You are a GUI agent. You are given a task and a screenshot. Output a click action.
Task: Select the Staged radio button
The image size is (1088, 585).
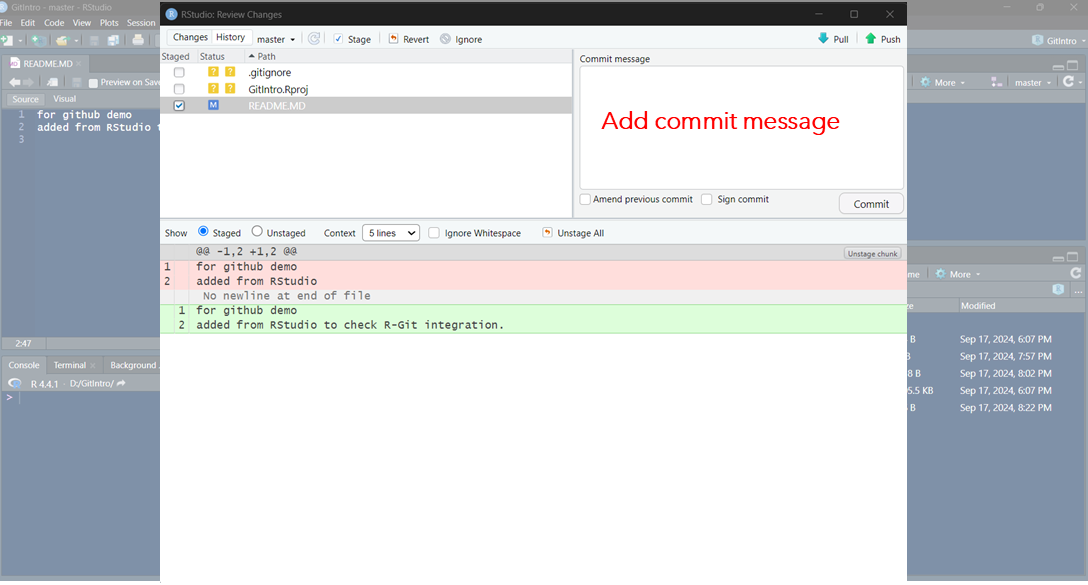[x=203, y=231]
